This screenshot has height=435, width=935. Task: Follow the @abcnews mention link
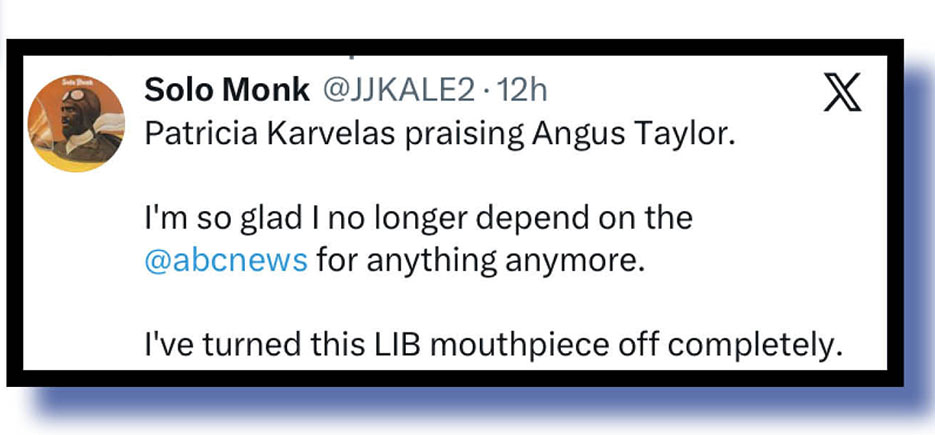point(226,264)
